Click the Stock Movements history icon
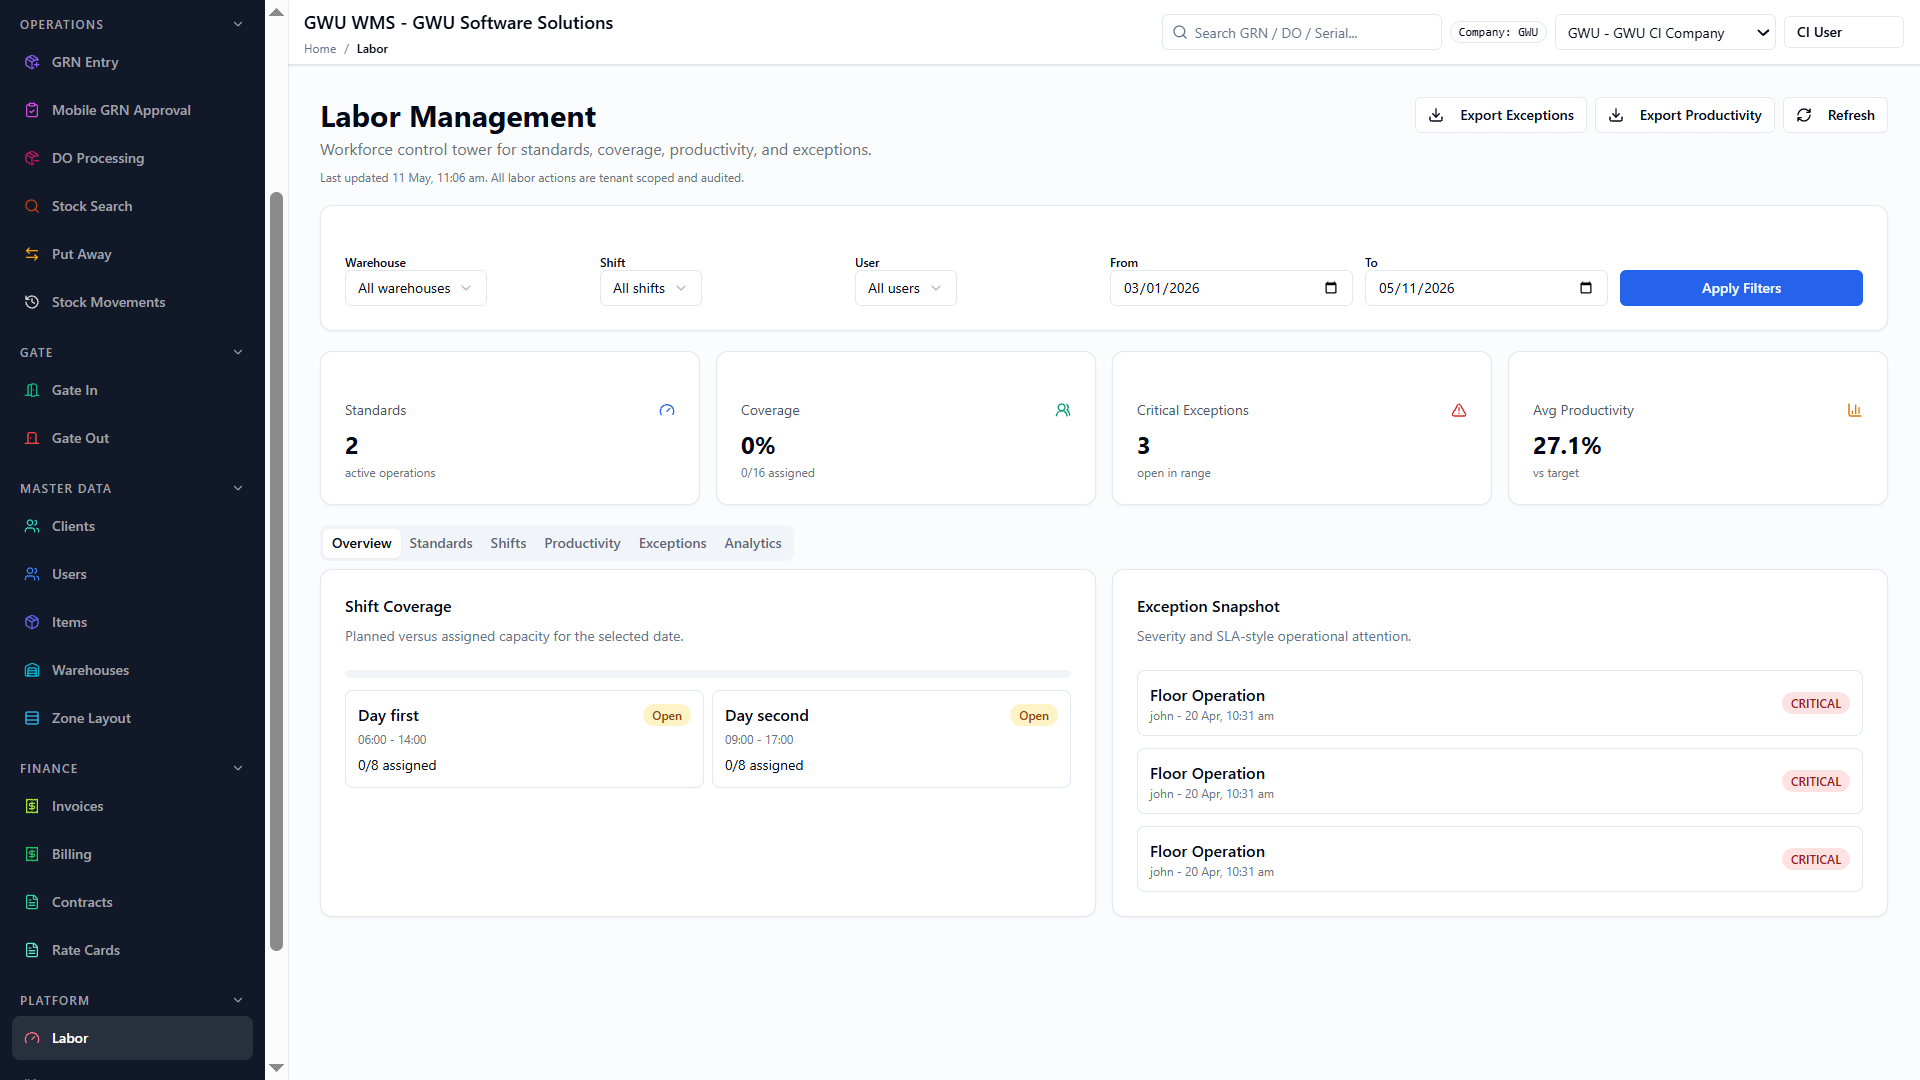The image size is (1920, 1080). coord(32,302)
